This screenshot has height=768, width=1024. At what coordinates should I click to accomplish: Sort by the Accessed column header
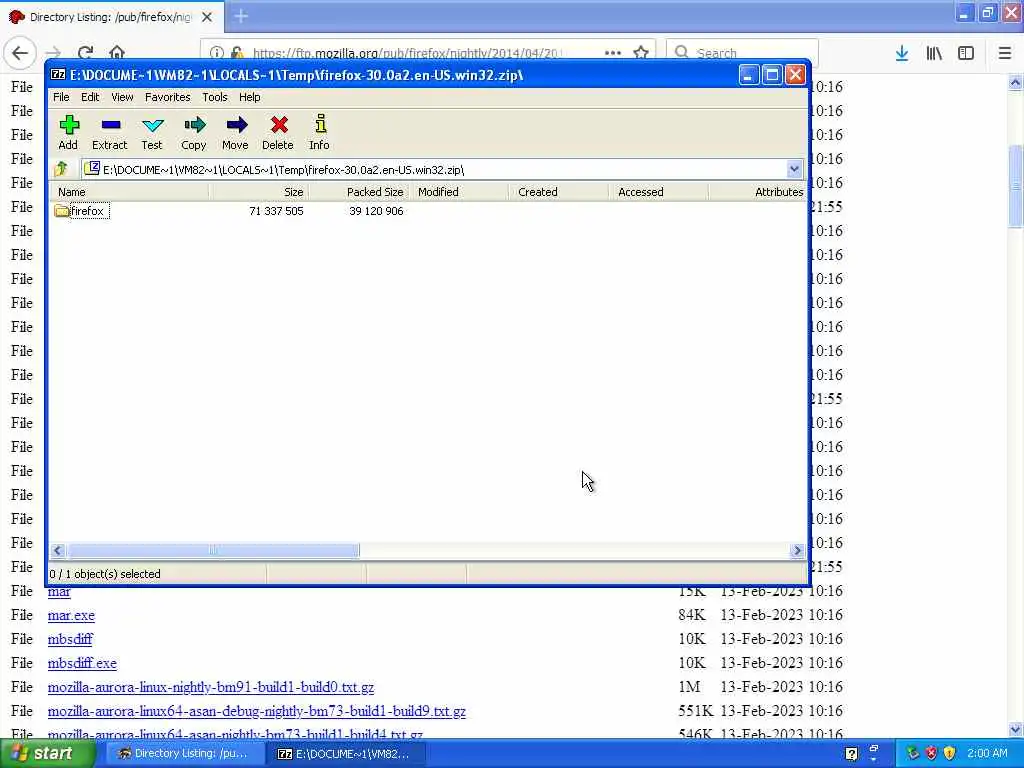(x=659, y=192)
